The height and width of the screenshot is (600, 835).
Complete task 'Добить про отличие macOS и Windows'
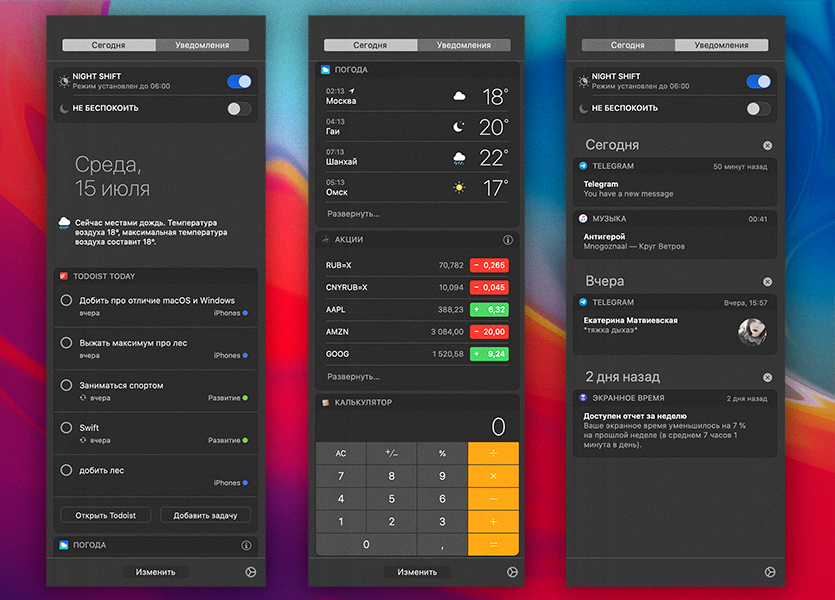tap(66, 300)
